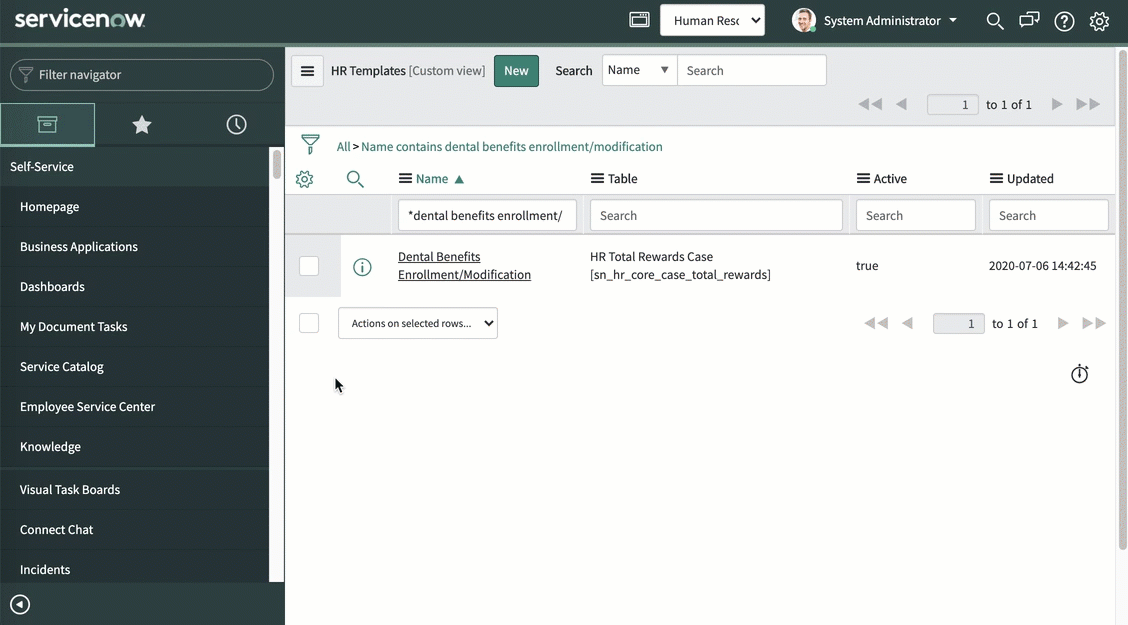Go to next page in top pager
Screen dimensions: 1128x625
[1057, 104]
